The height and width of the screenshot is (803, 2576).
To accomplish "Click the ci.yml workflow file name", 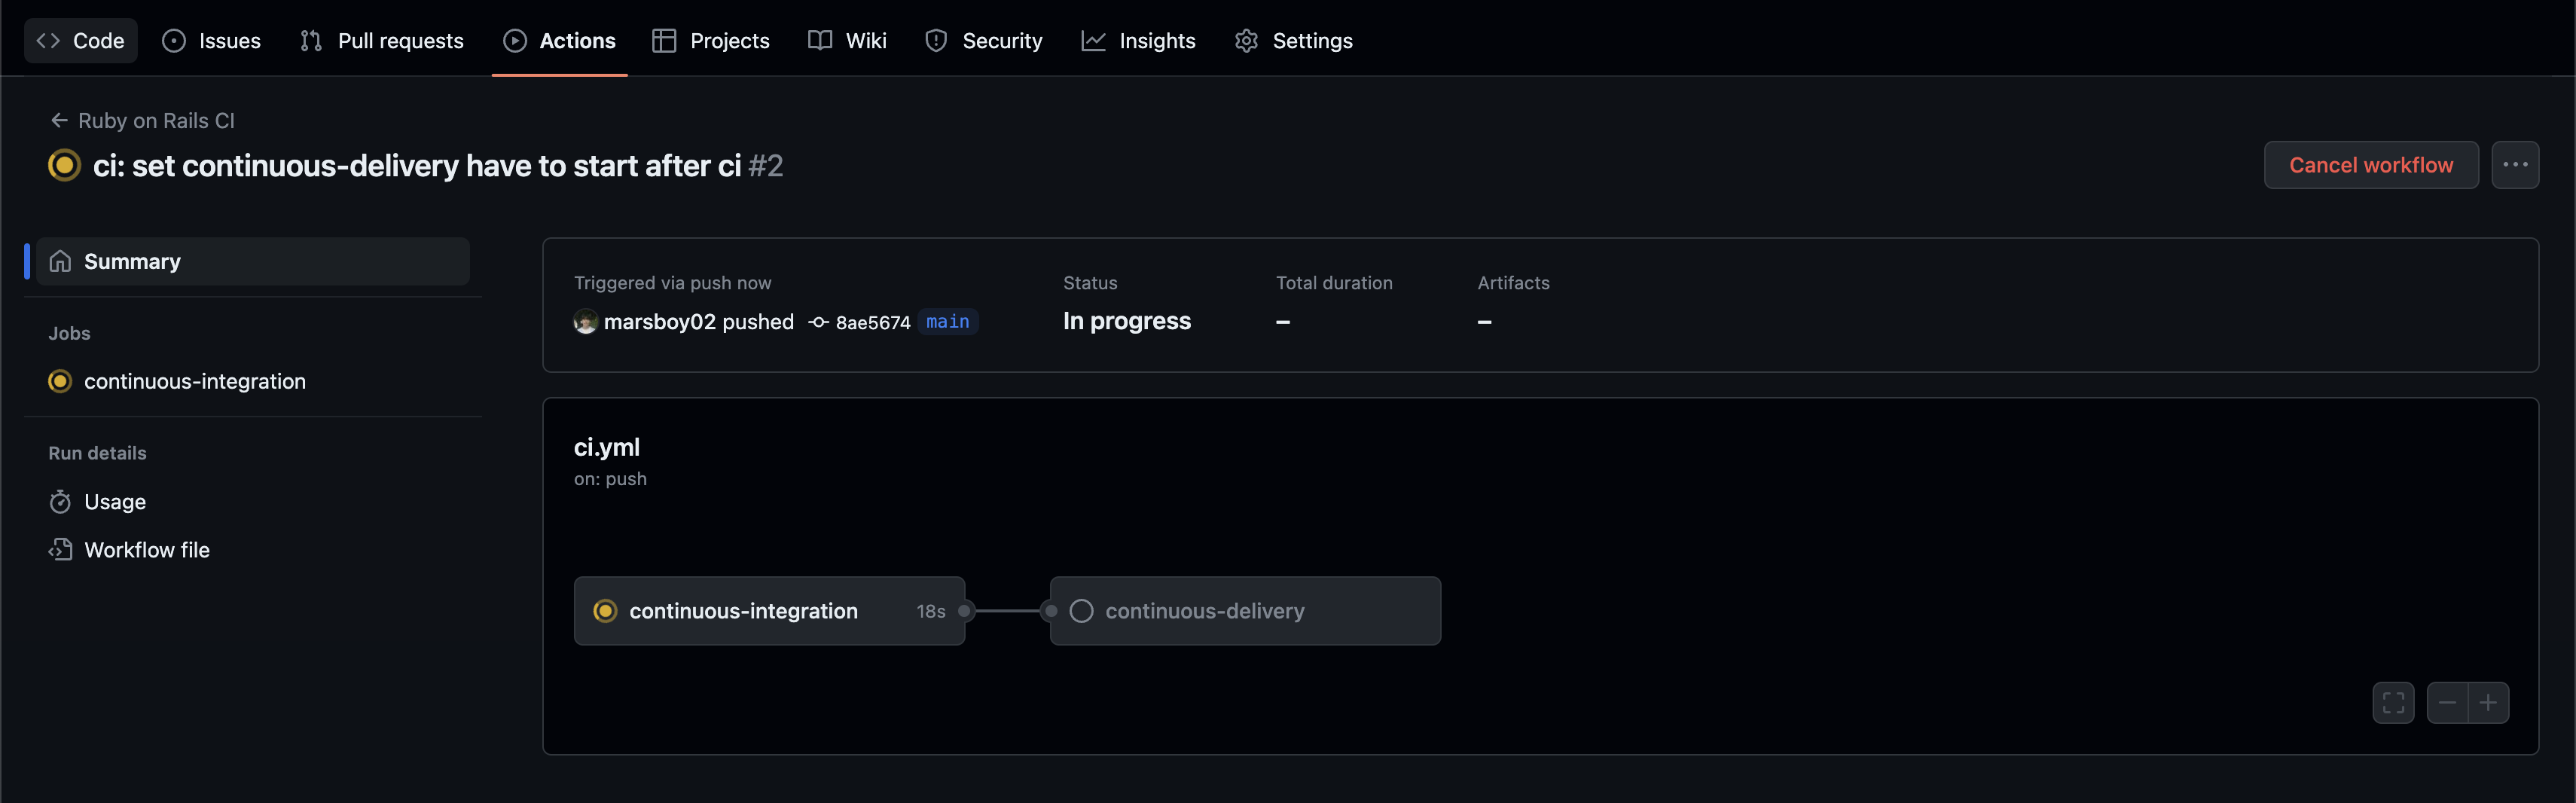I will pyautogui.click(x=606, y=447).
